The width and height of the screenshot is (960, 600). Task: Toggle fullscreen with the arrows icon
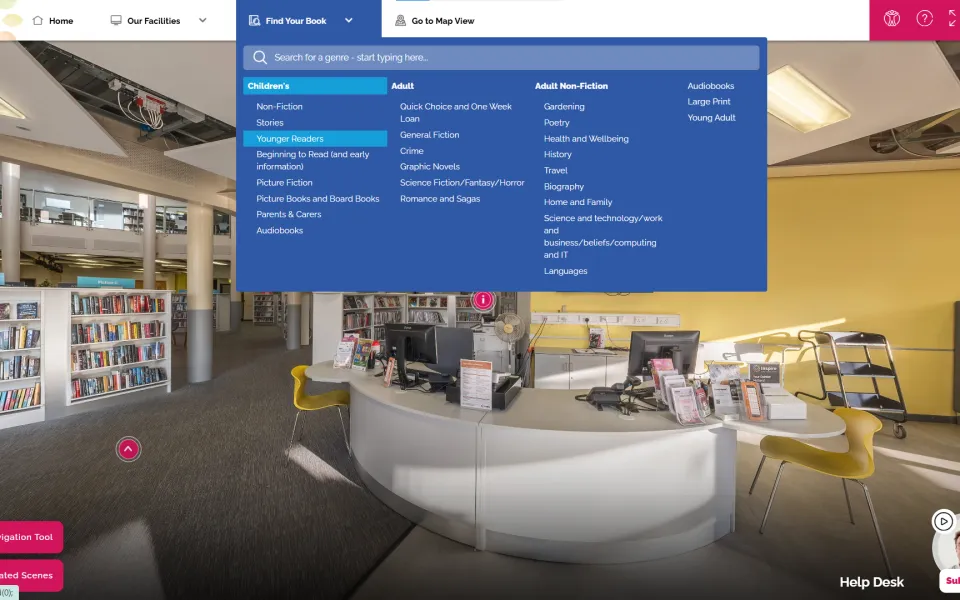952,19
